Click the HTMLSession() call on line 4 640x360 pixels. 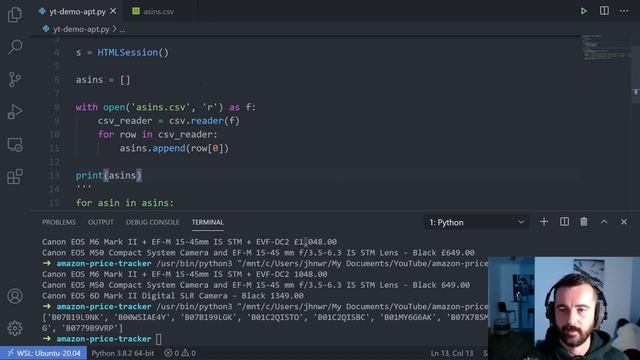coord(133,53)
